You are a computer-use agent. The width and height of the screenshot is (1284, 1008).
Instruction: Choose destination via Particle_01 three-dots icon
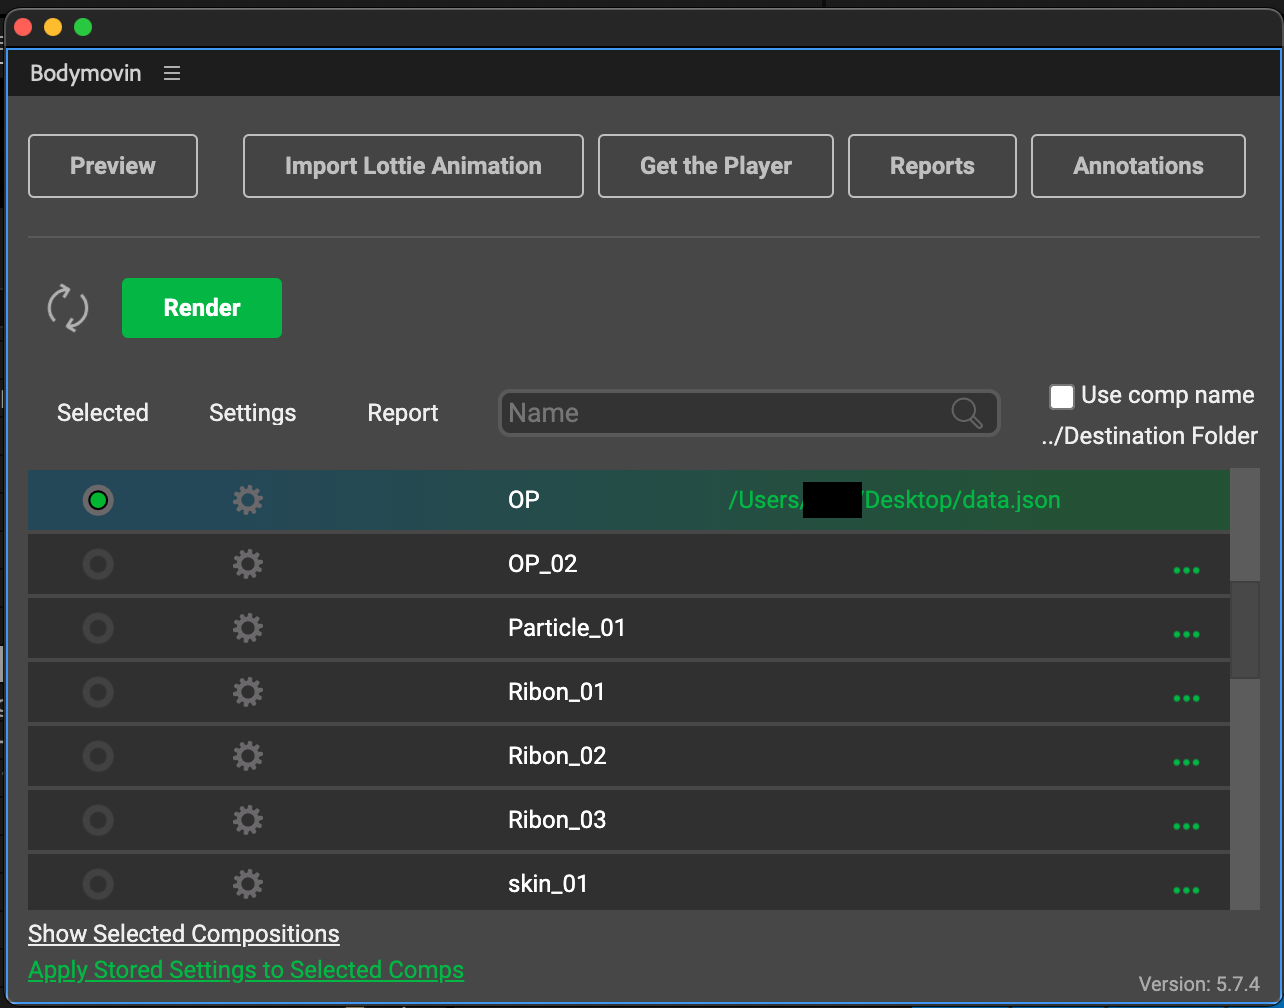tap(1186, 634)
